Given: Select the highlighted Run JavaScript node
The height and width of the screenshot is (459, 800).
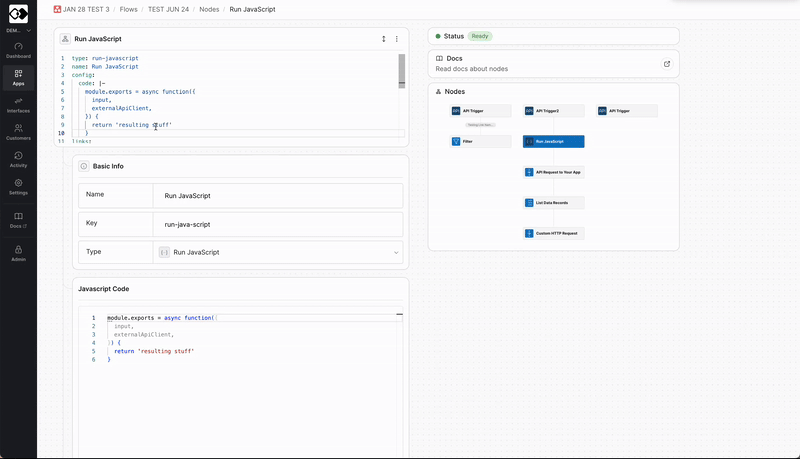Looking at the screenshot, I should point(554,141).
